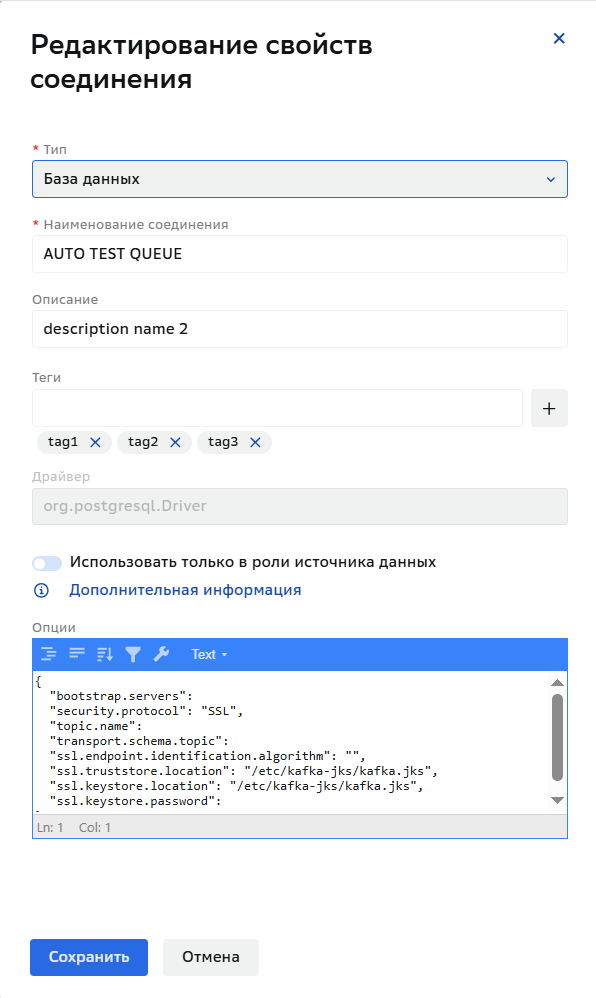The image size is (596, 998).
Task: Click the "security.protocol": "SSL" line
Action: (x=146, y=711)
